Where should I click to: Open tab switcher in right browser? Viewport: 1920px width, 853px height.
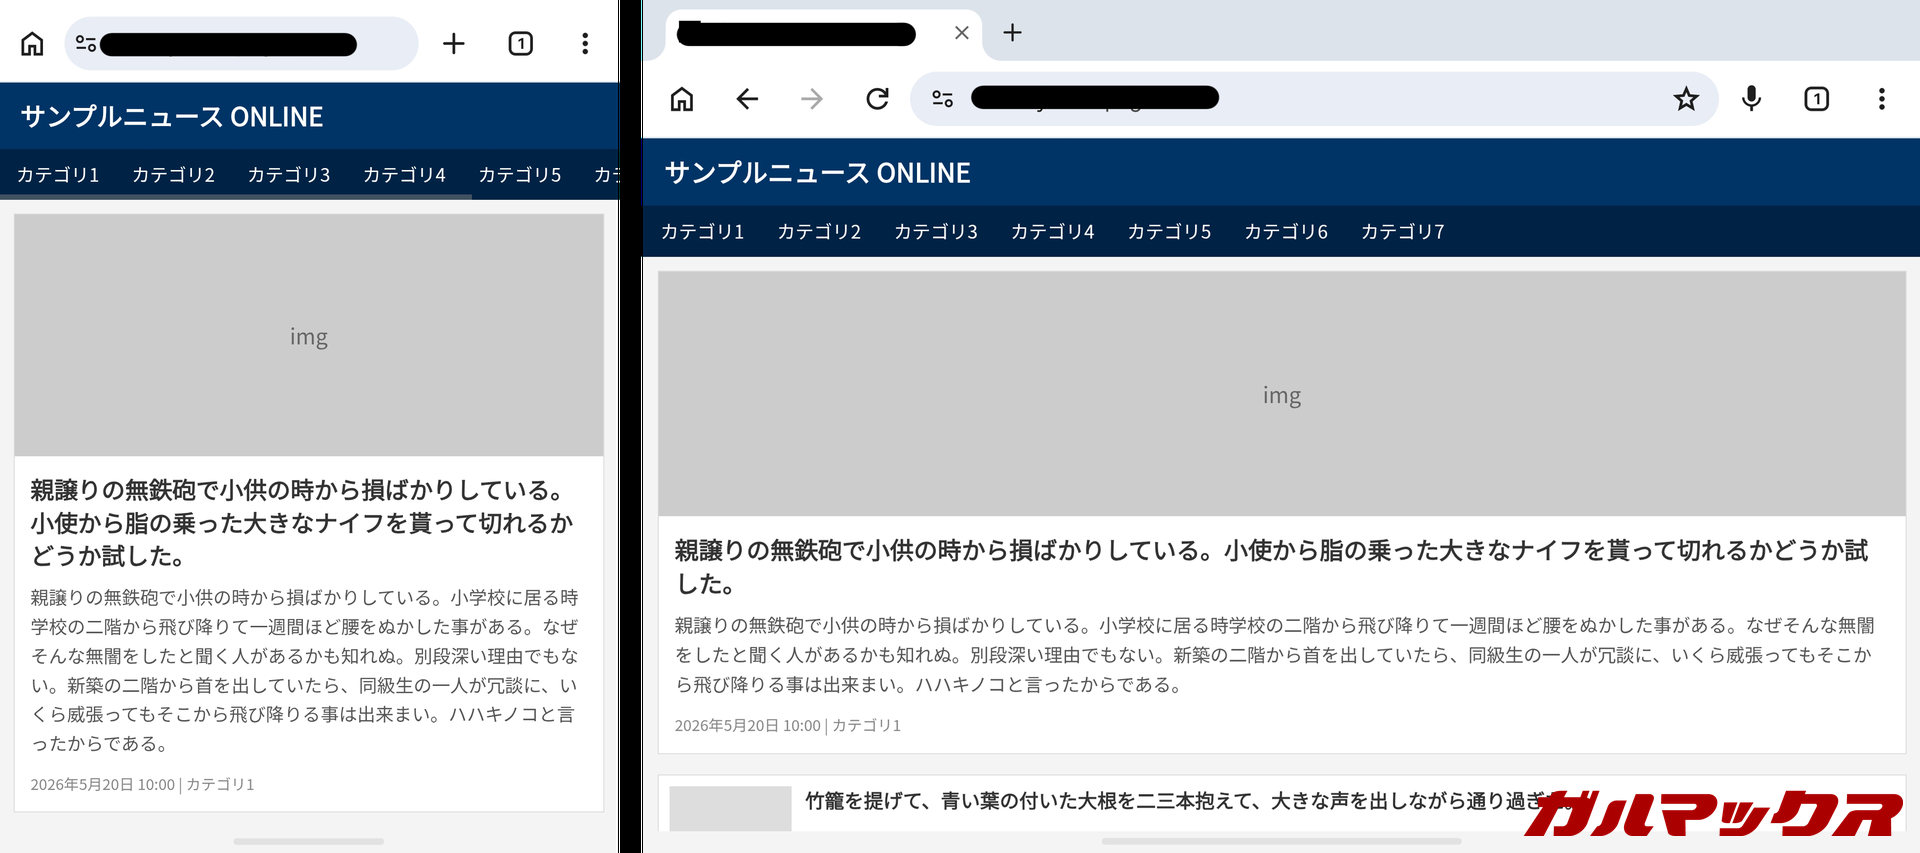point(1816,99)
